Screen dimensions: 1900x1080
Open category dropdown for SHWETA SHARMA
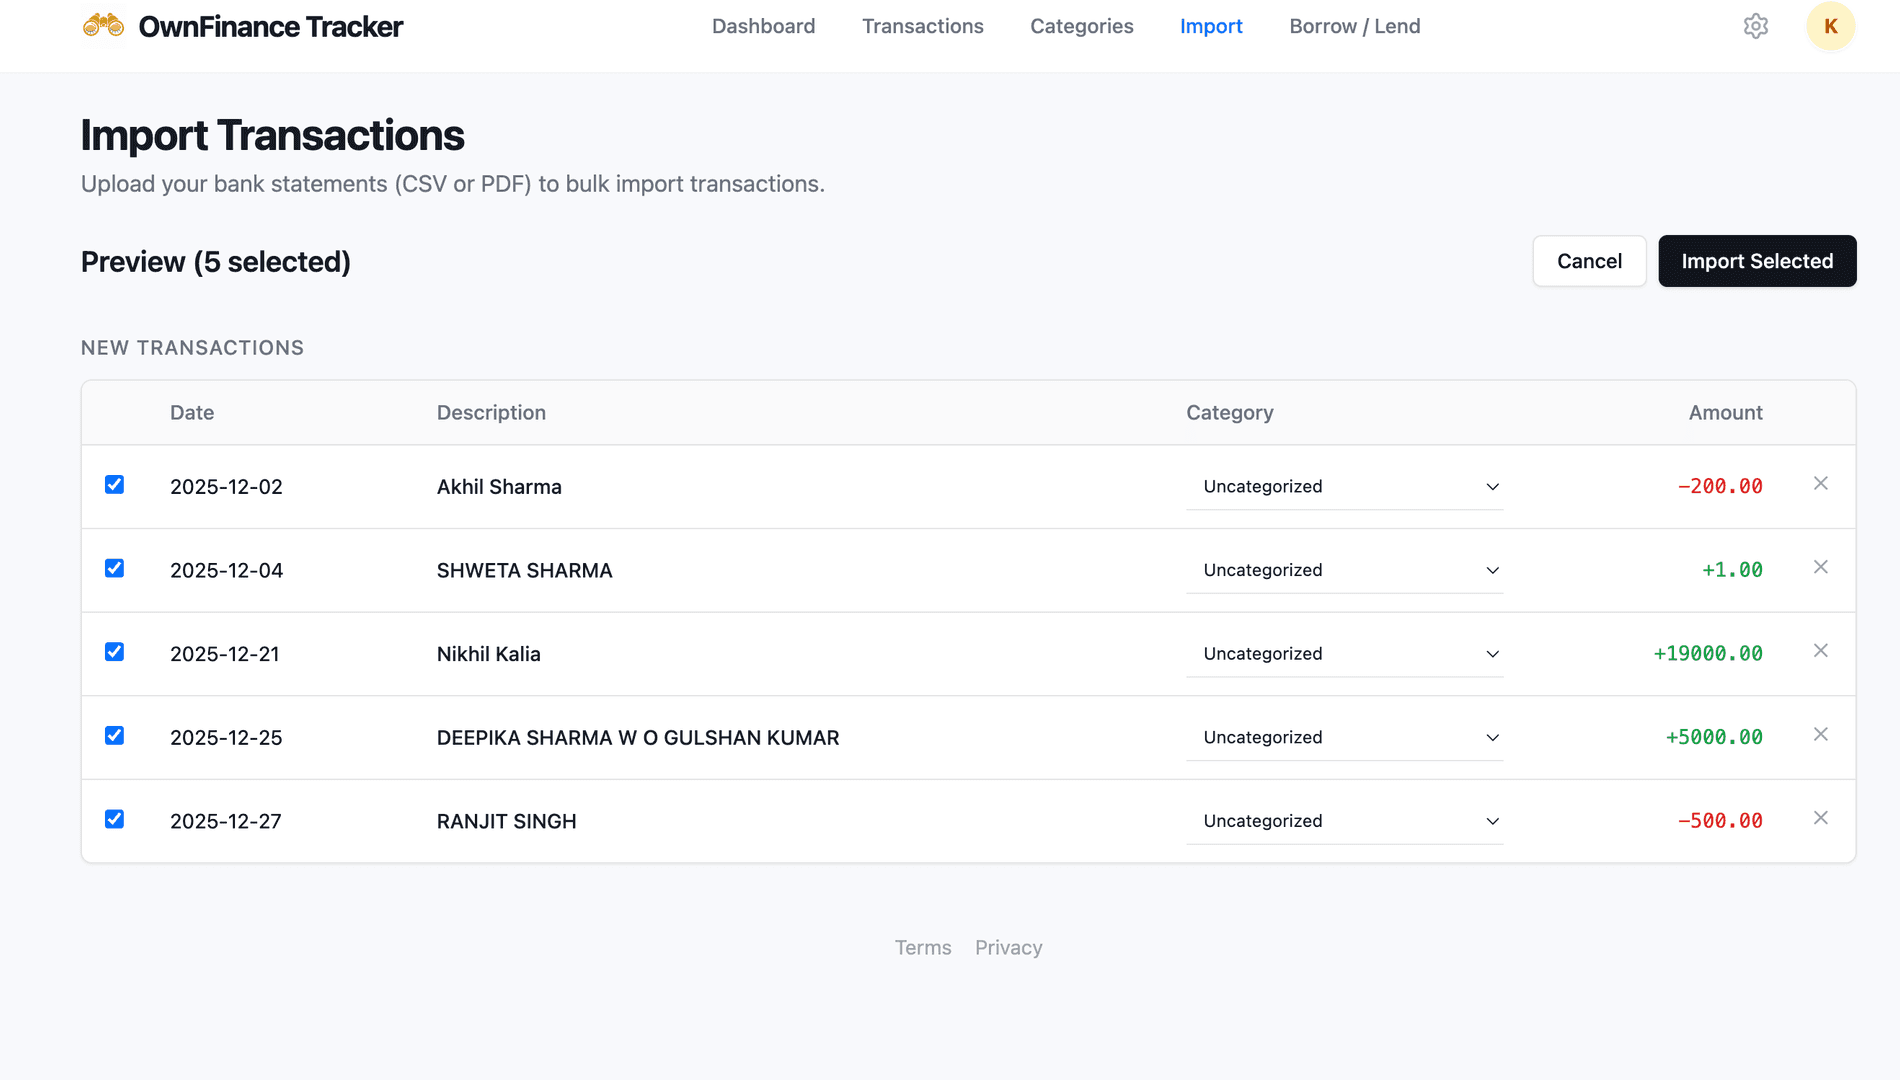point(1344,570)
